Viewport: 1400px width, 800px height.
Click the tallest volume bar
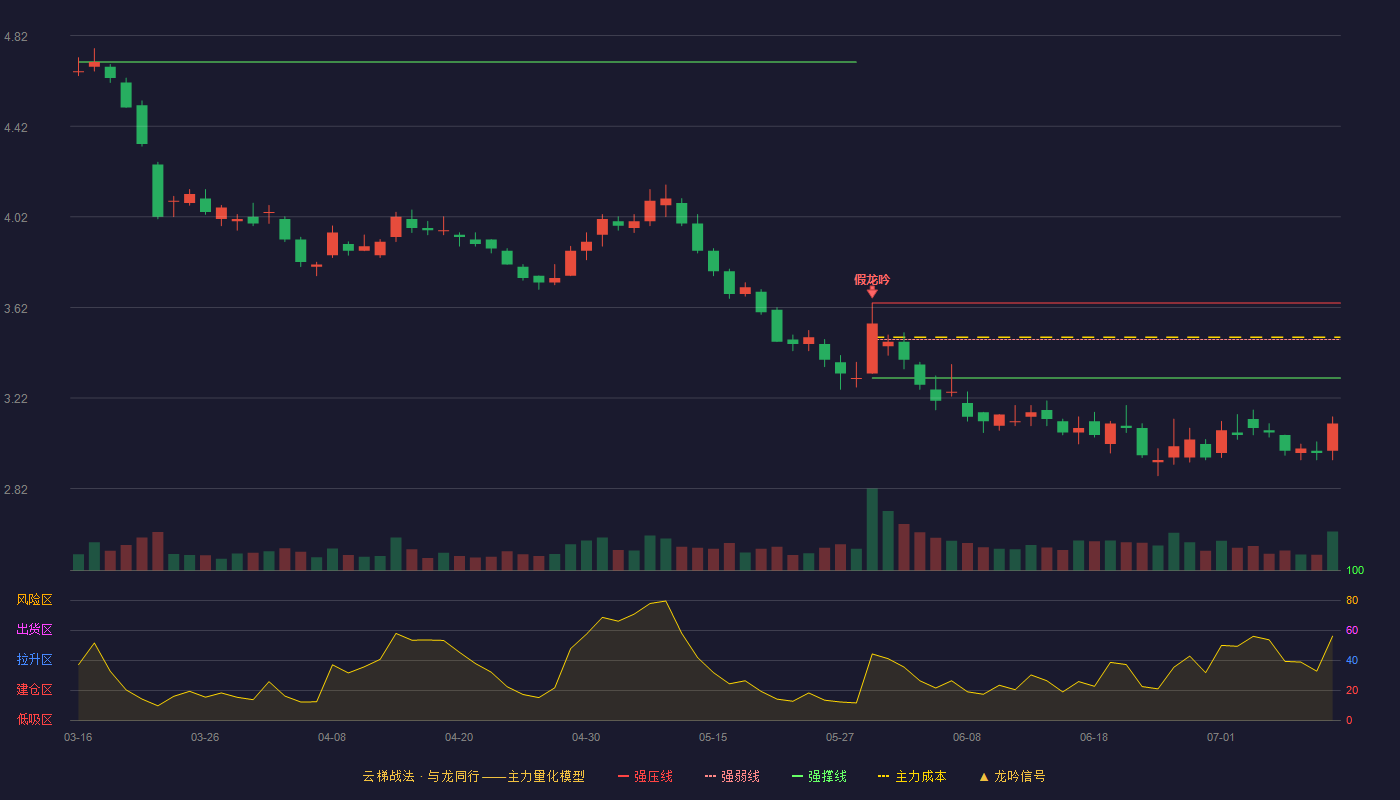pos(872,529)
